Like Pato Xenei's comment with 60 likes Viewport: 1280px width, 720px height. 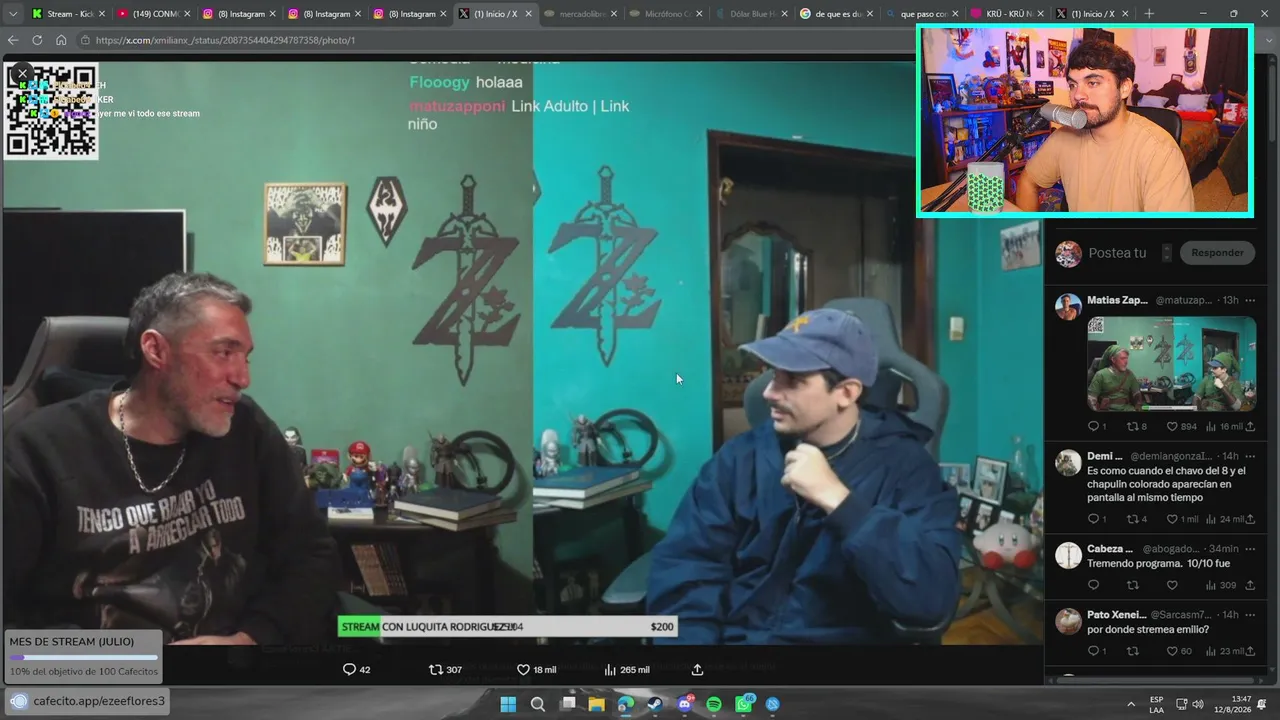click(1180, 651)
